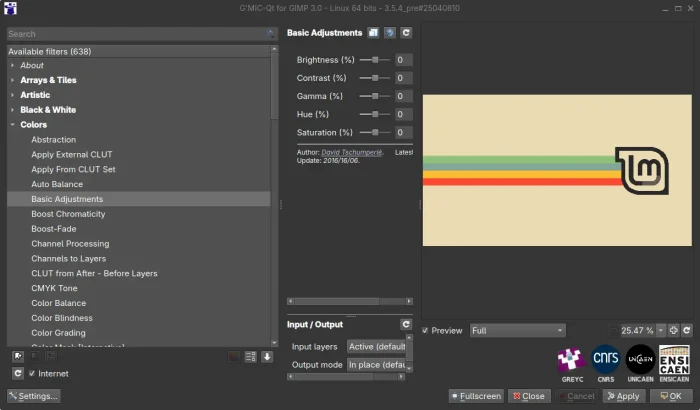The height and width of the screenshot is (410, 700).
Task: Disable the Internet checkbox
Action: click(x=32, y=373)
